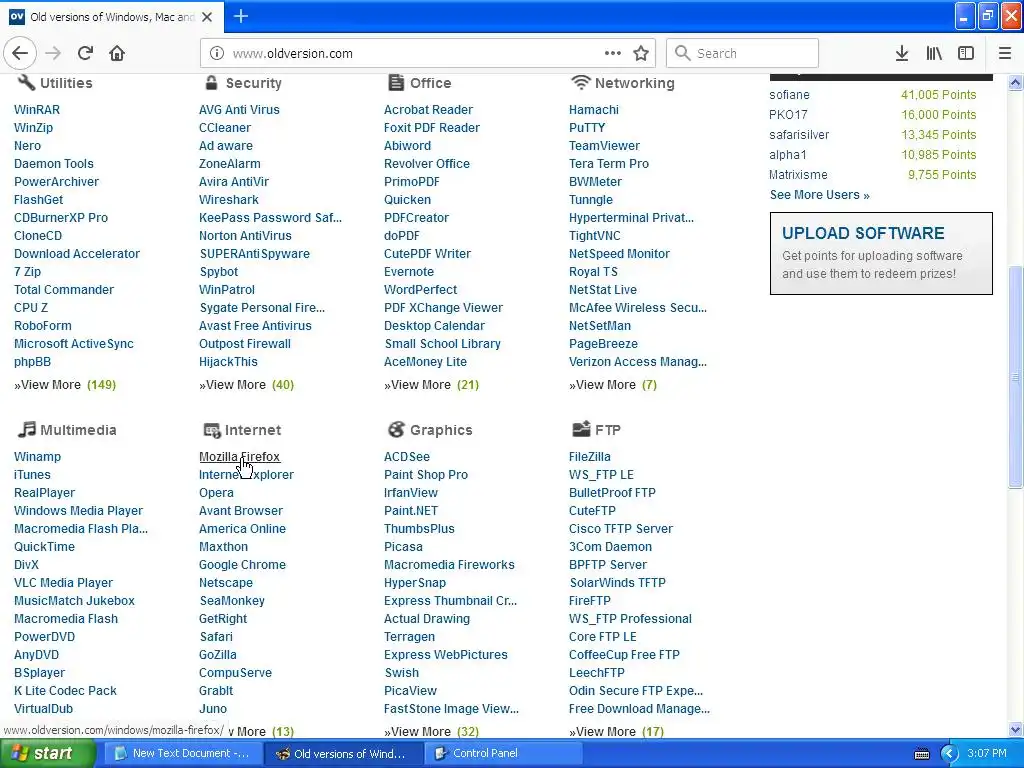1024x768 pixels.
Task: Click the Networking wifi icon
Action: 580,82
